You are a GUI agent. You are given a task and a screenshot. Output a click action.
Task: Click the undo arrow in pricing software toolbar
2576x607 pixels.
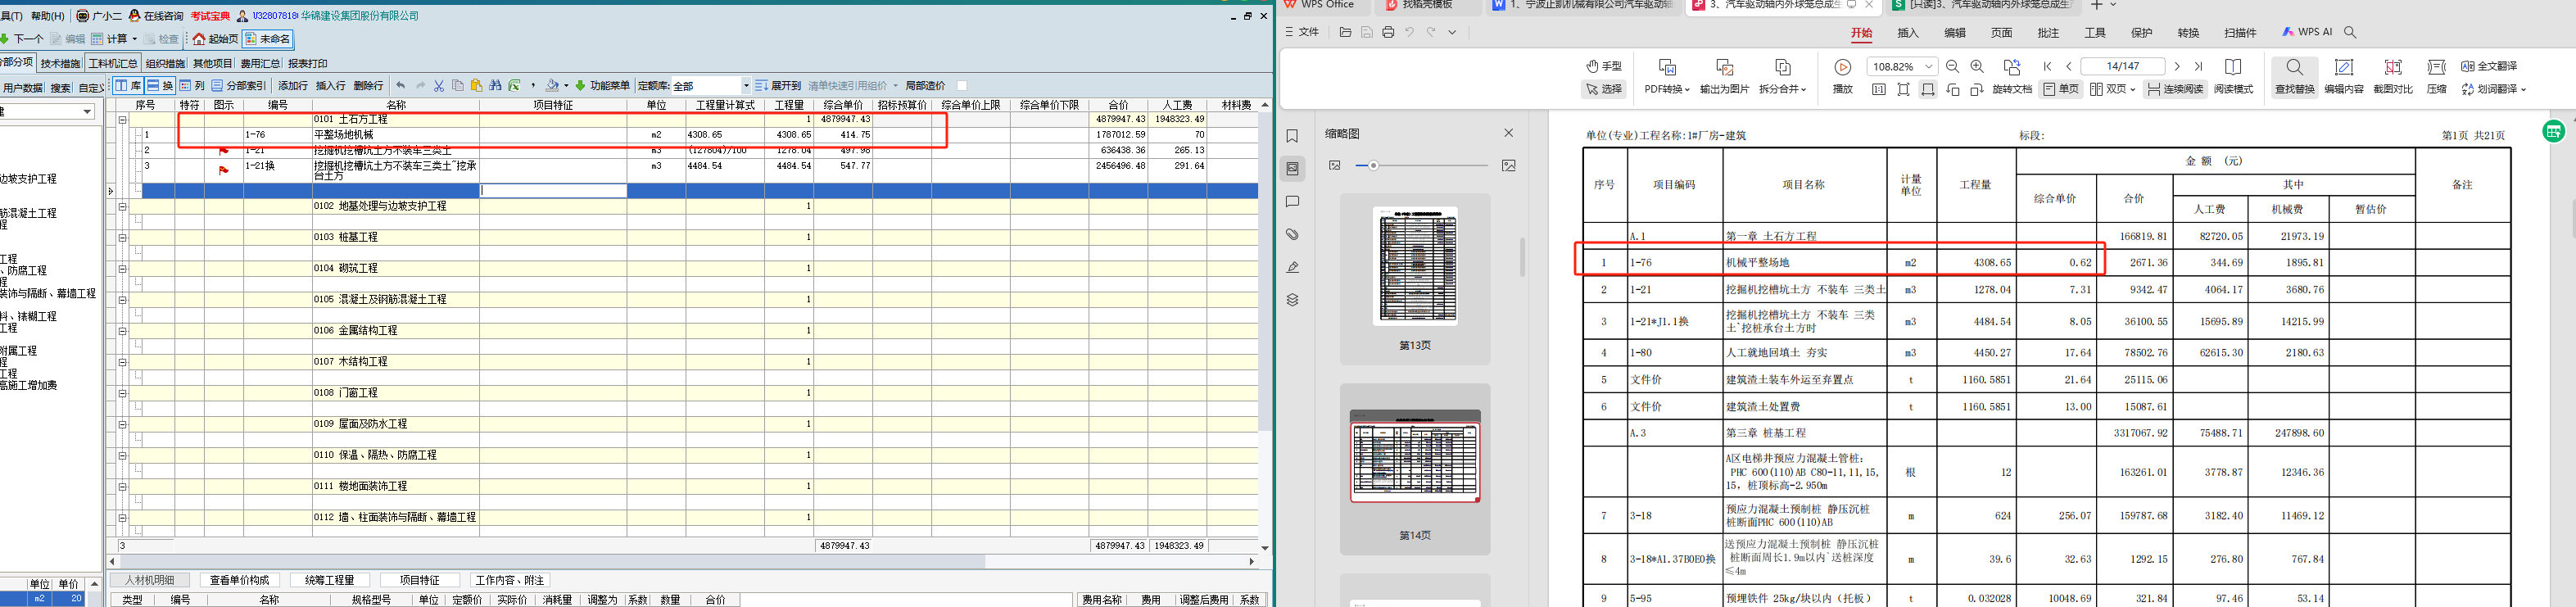point(401,86)
